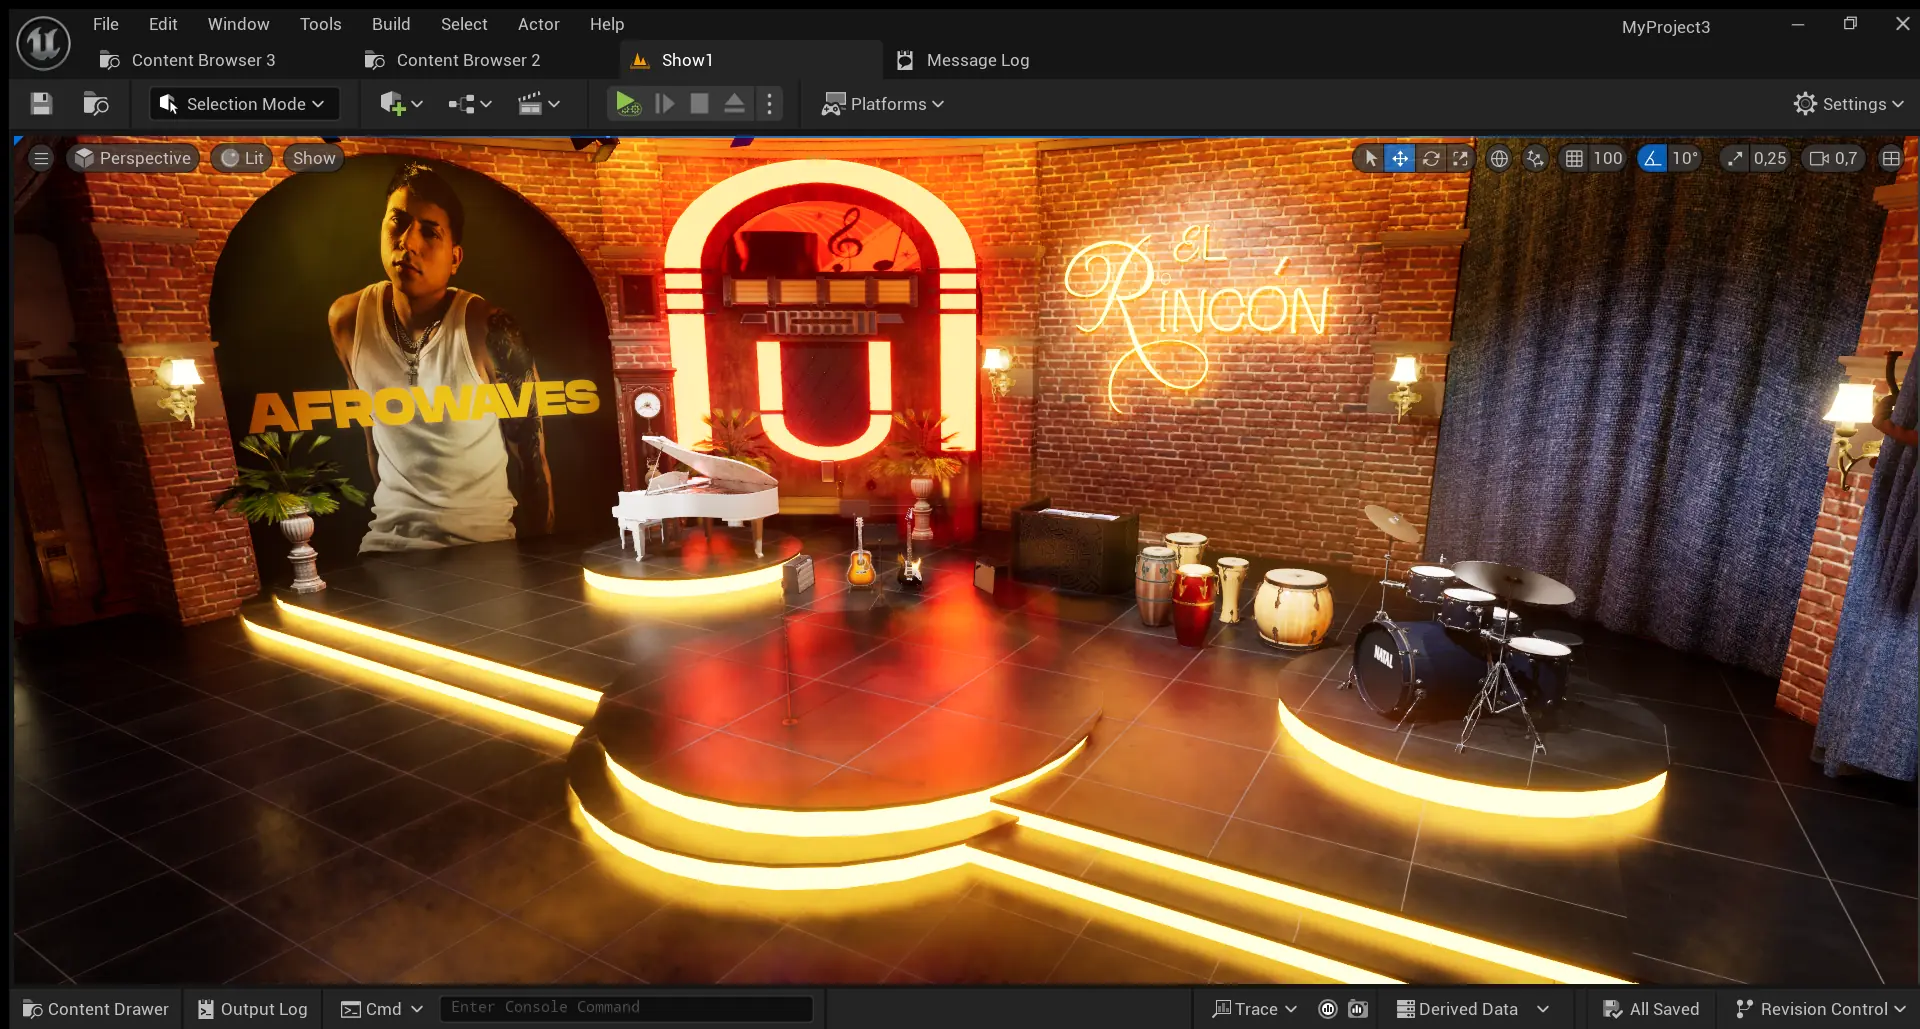Click the viewport layout maximize icon

pyautogui.click(x=1891, y=158)
